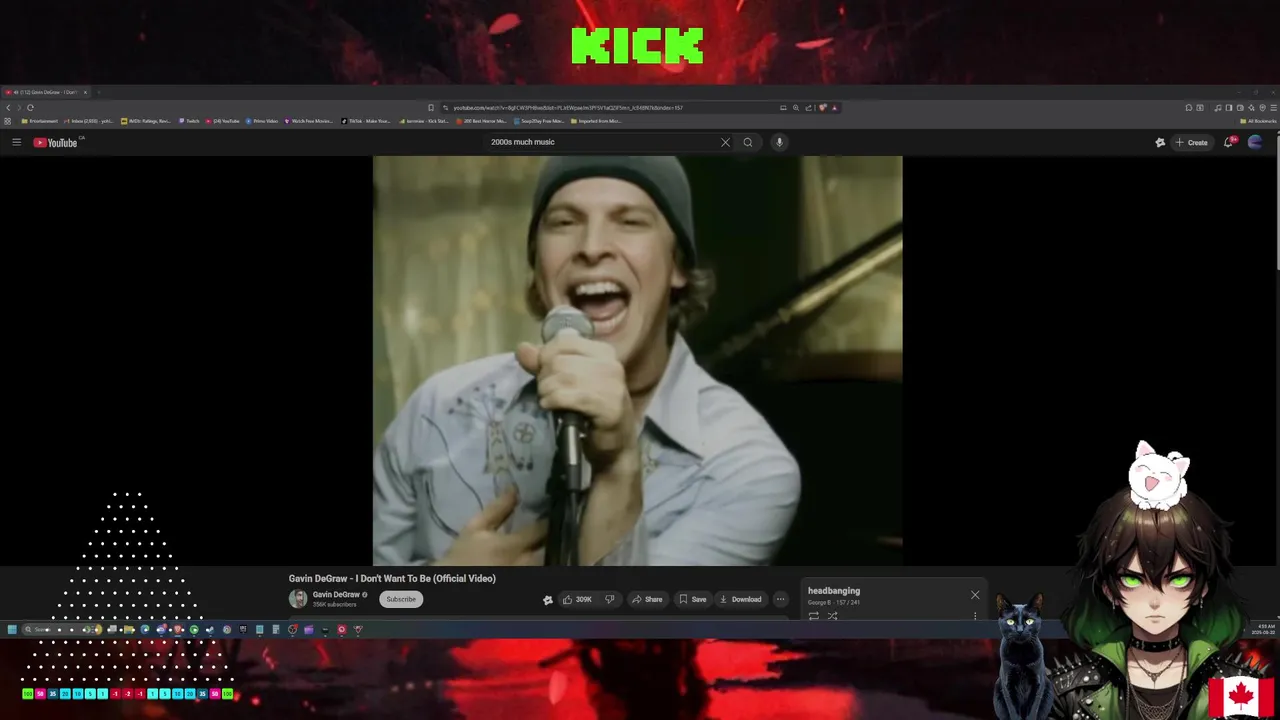Click the browser forward arrow

[x=19, y=107]
